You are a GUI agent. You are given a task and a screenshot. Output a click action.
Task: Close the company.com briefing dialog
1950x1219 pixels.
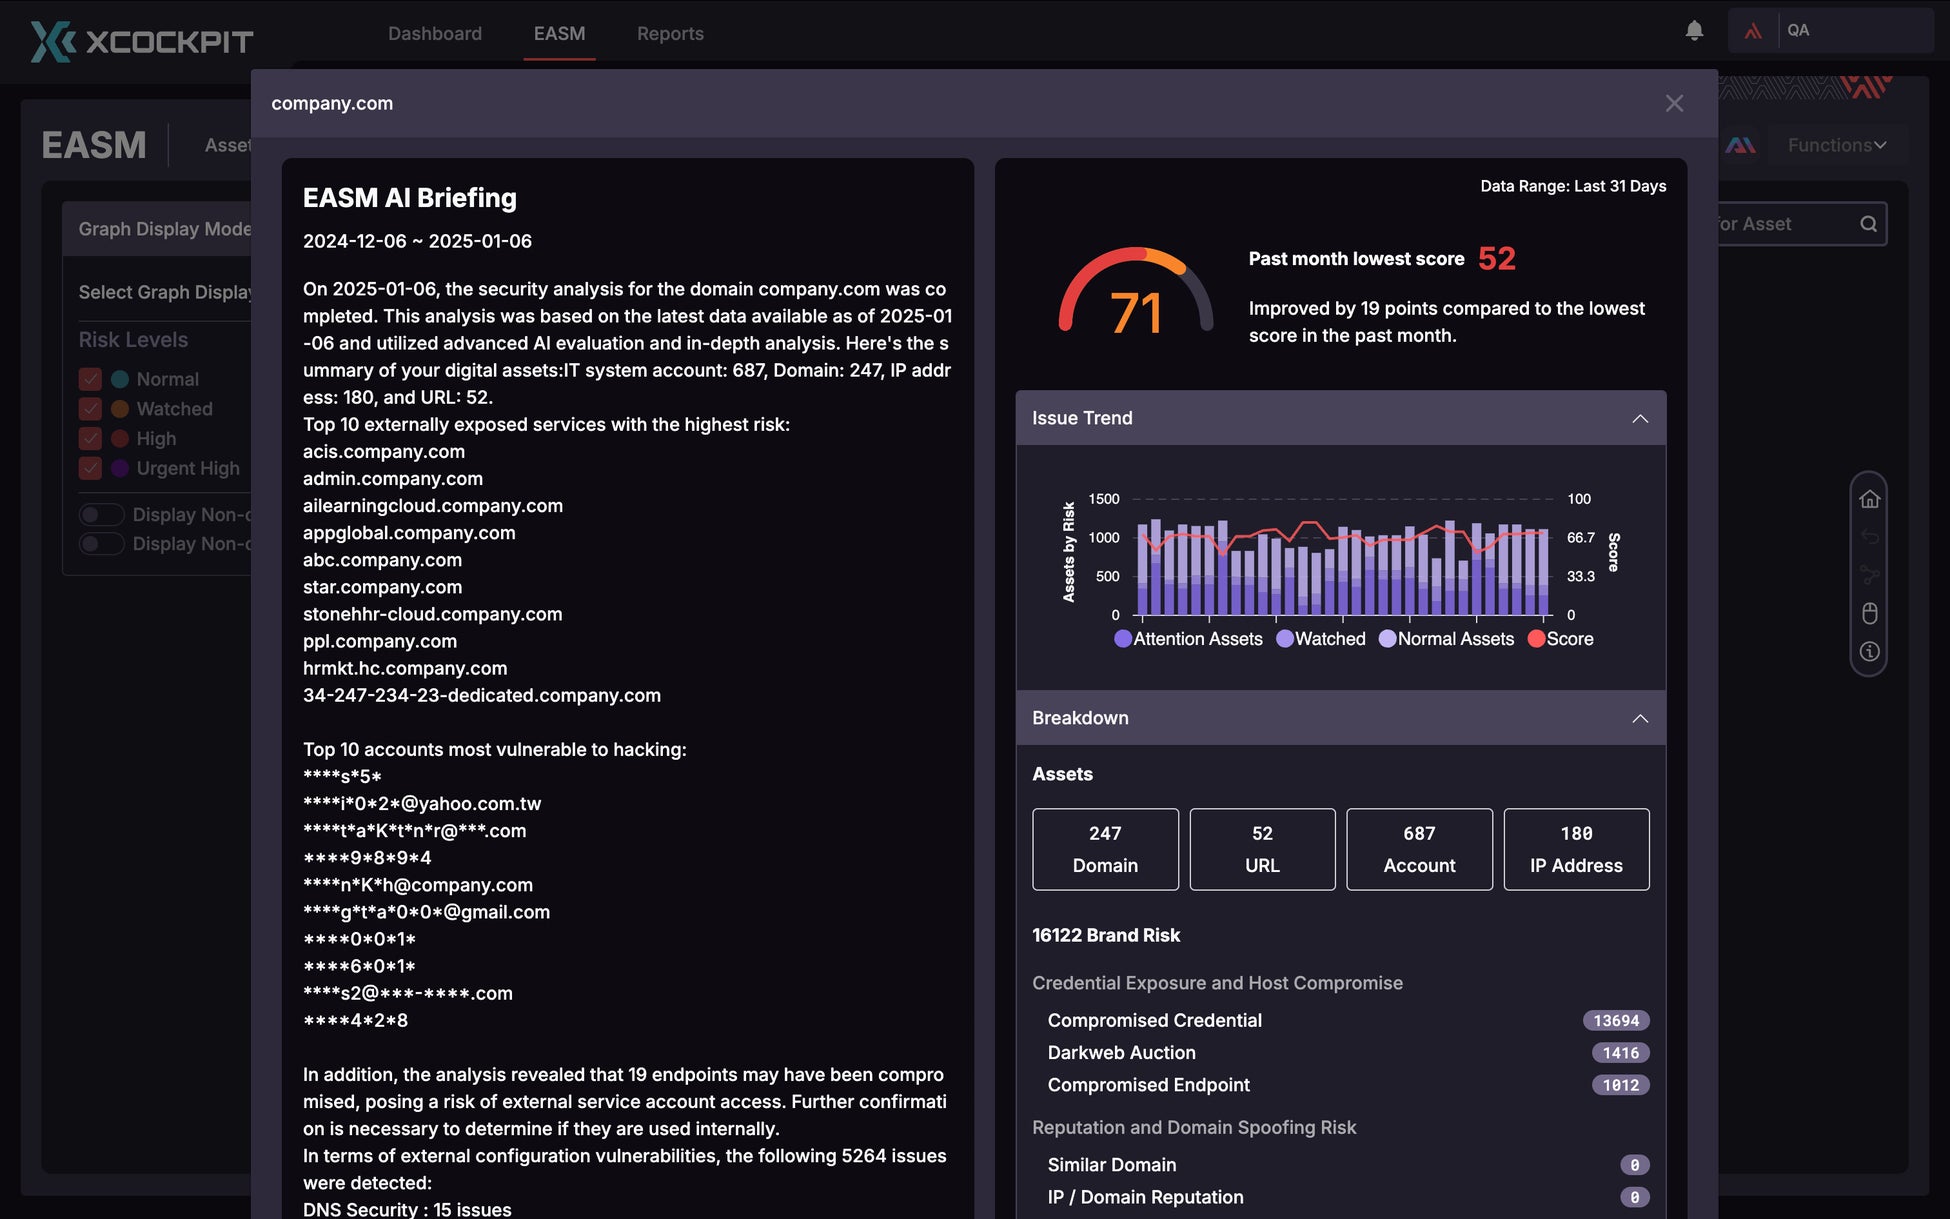click(x=1674, y=103)
